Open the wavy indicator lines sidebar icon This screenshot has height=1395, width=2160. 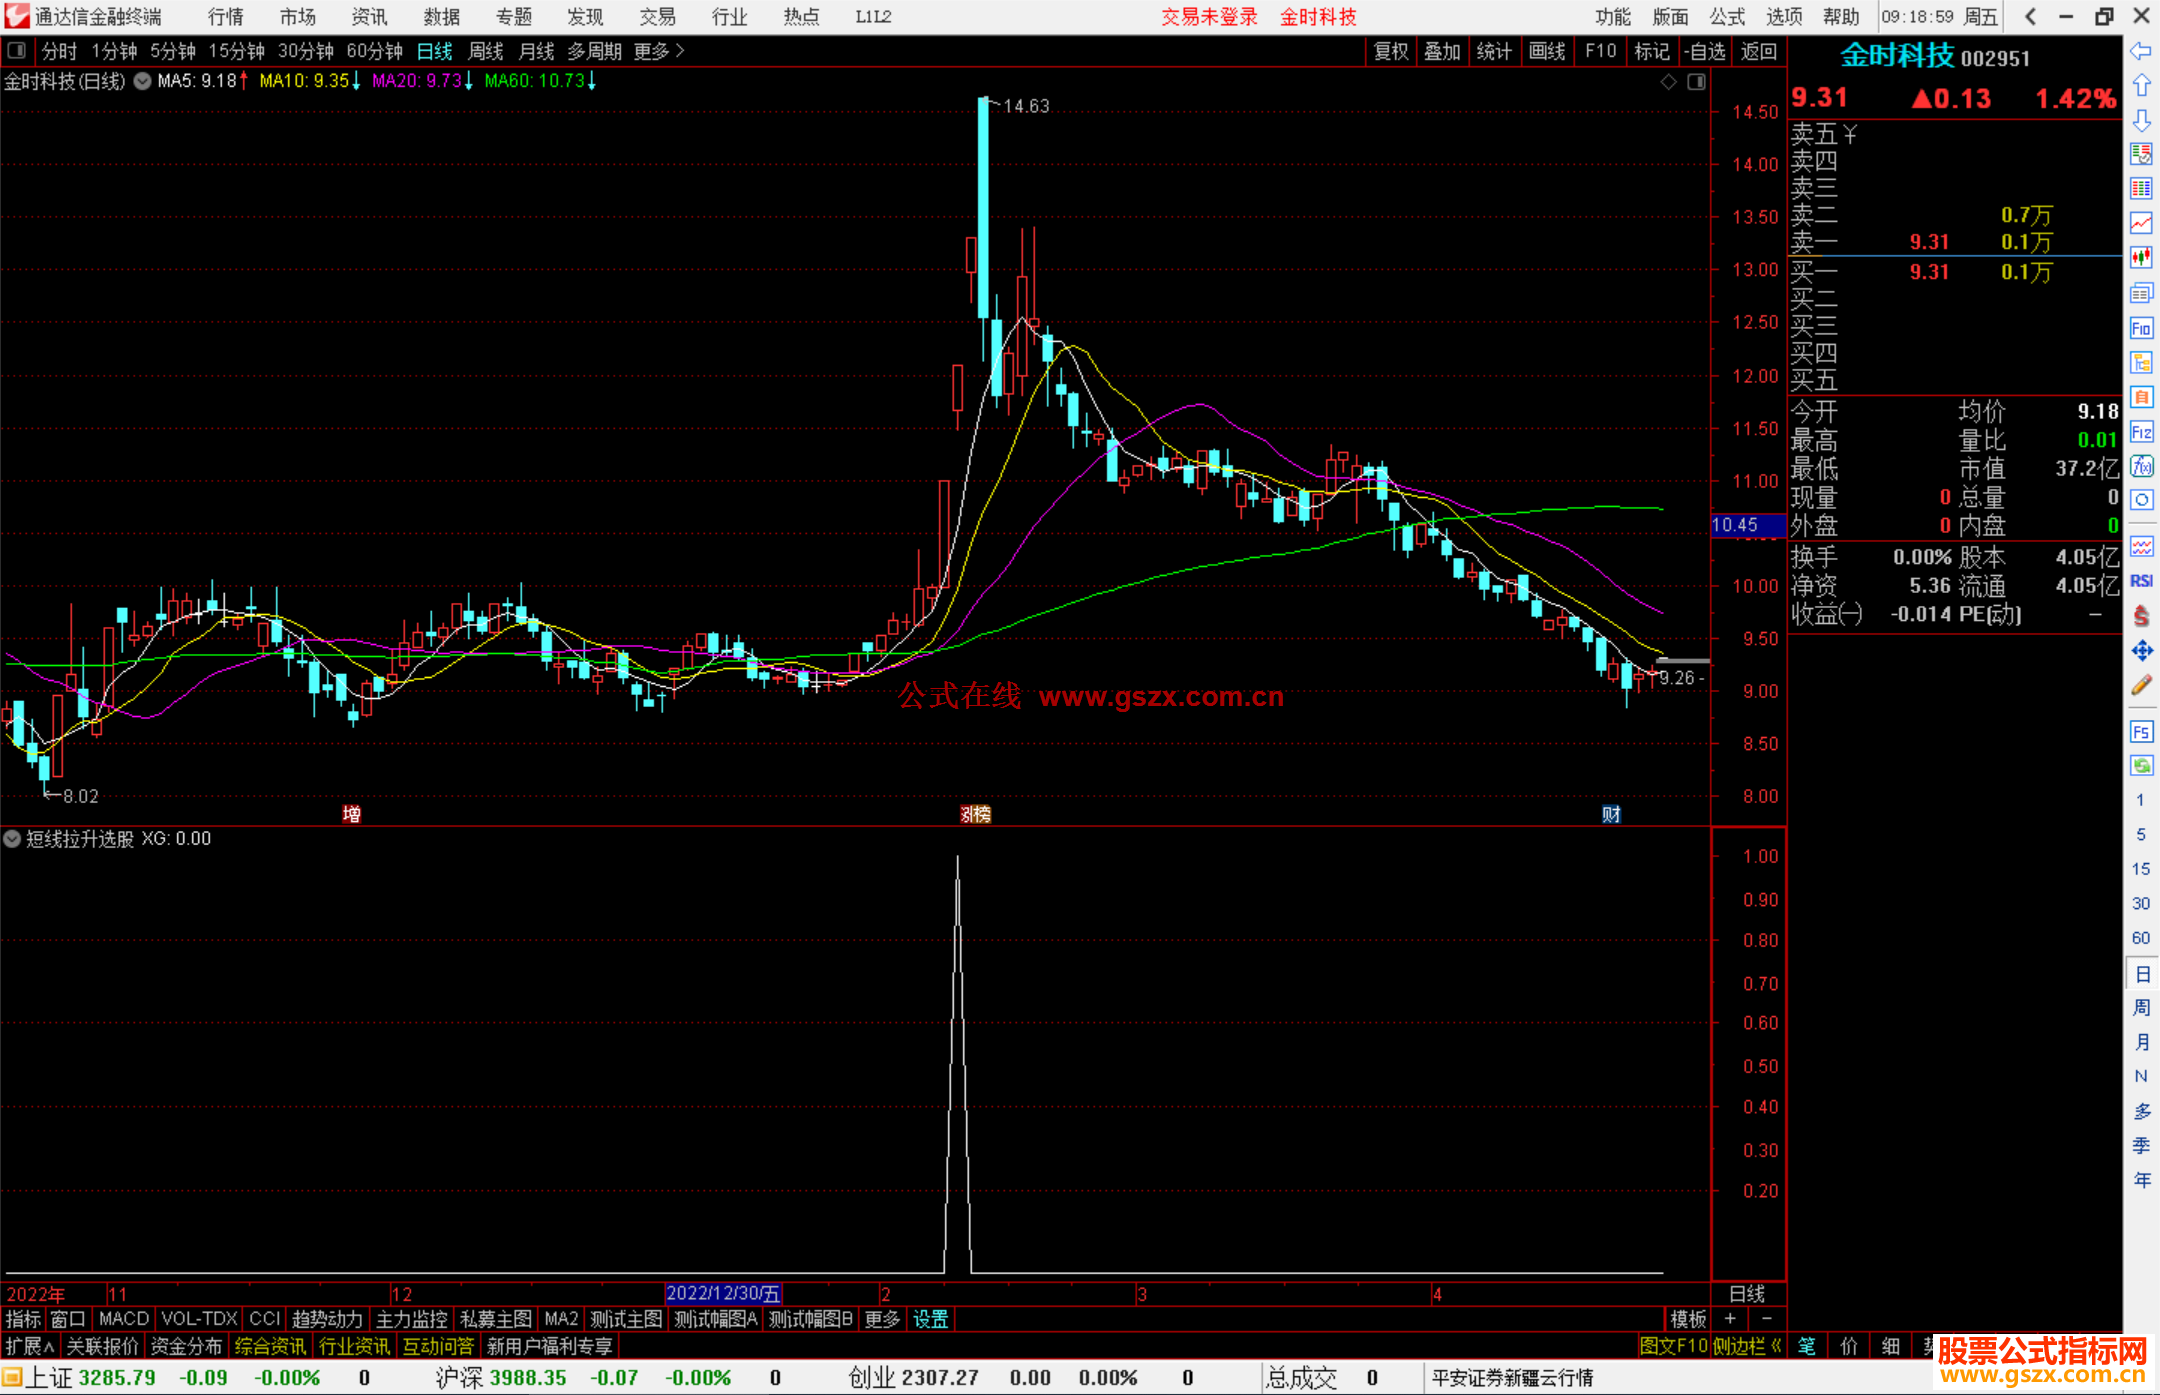[2141, 546]
